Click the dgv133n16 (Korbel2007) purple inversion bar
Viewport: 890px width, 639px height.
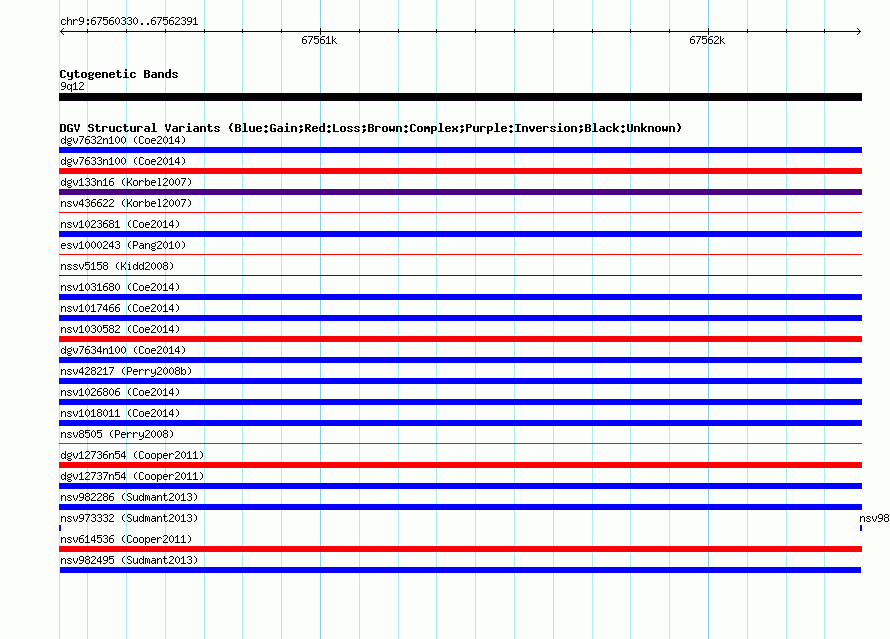[460, 192]
